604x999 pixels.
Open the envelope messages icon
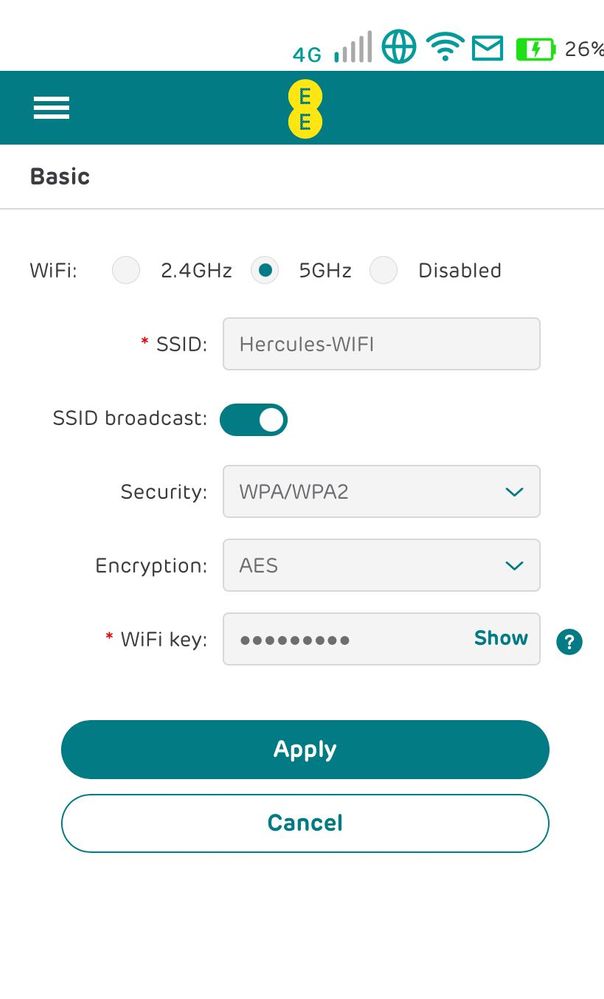pyautogui.click(x=487, y=47)
